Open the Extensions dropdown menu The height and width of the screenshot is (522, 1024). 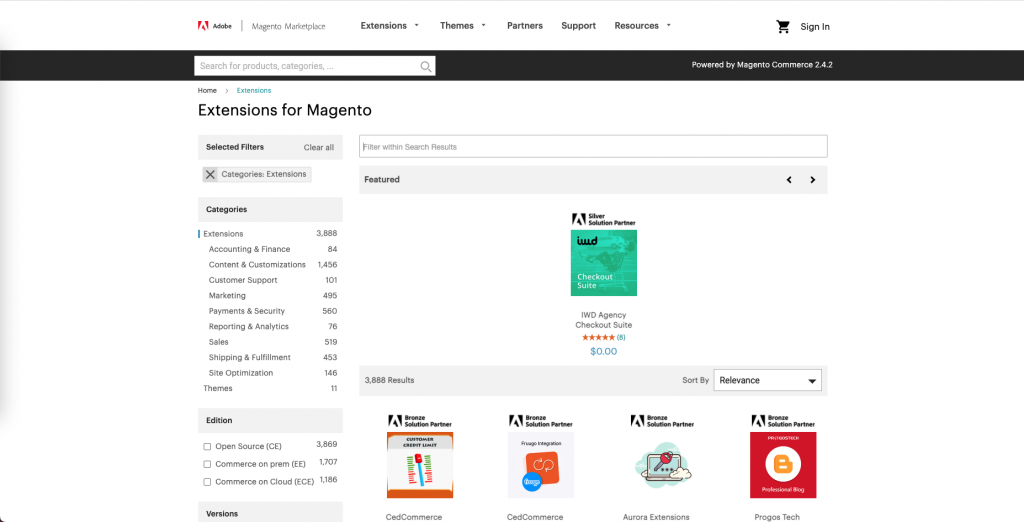(390, 25)
